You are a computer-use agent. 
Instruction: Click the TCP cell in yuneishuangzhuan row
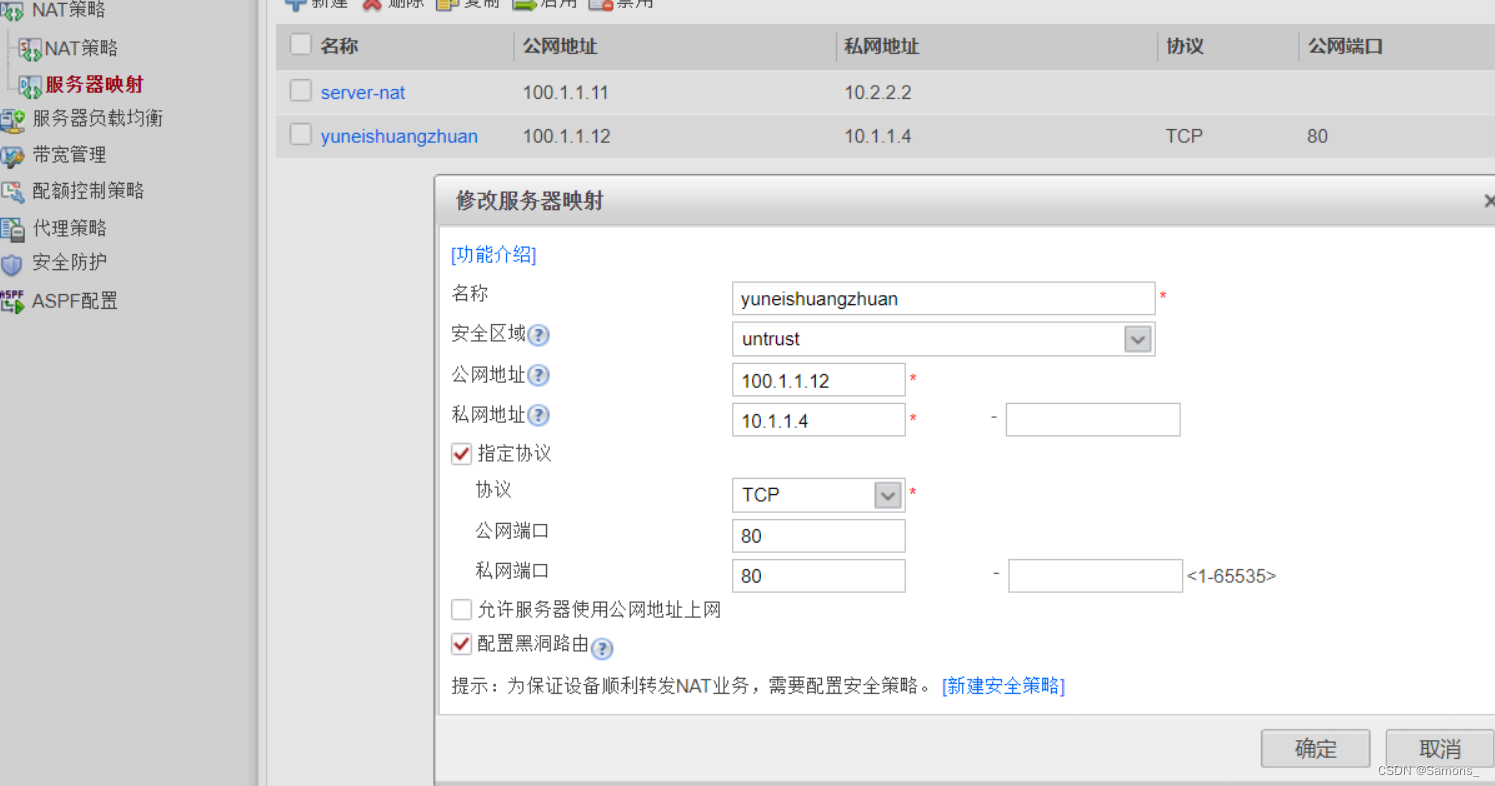pos(1184,136)
